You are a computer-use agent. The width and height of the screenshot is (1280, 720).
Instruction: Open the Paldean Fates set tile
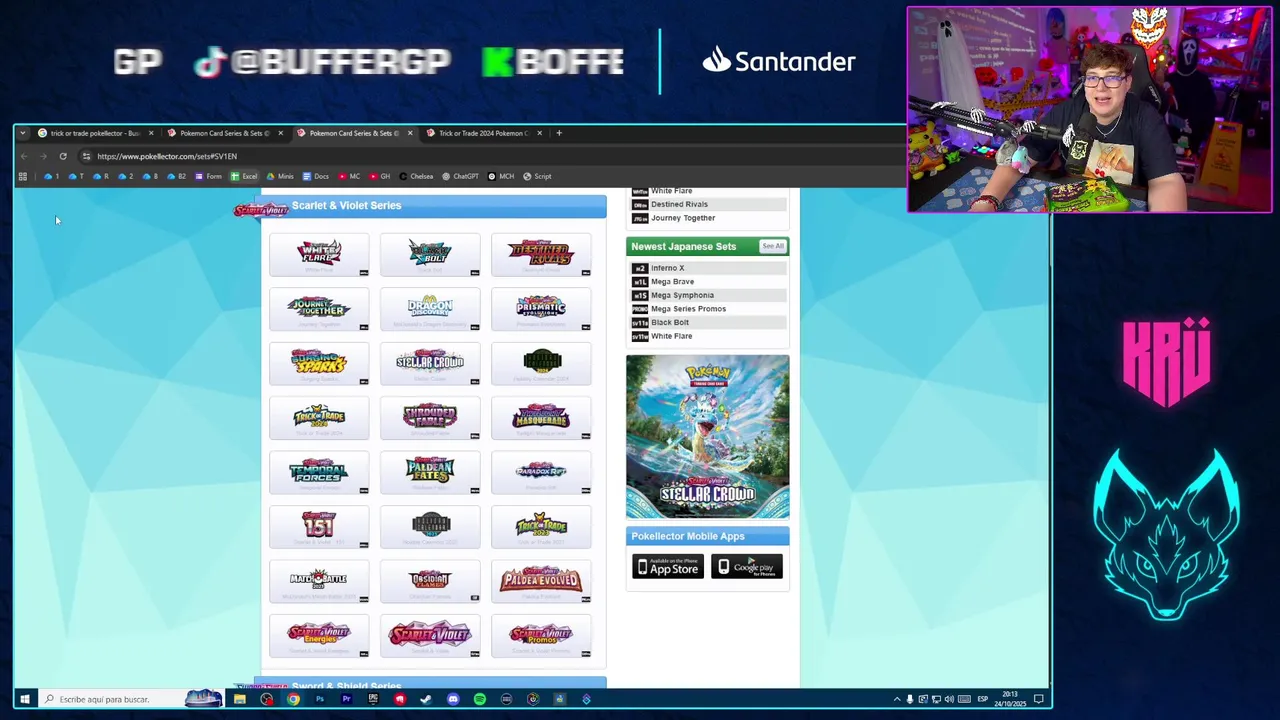(430, 473)
